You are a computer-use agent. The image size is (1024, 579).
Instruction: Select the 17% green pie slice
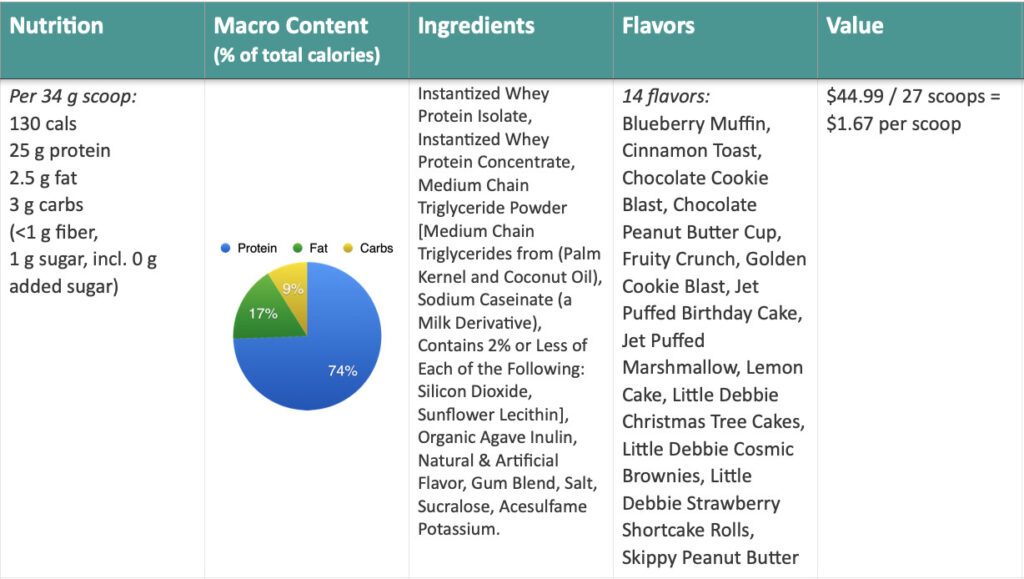point(264,313)
